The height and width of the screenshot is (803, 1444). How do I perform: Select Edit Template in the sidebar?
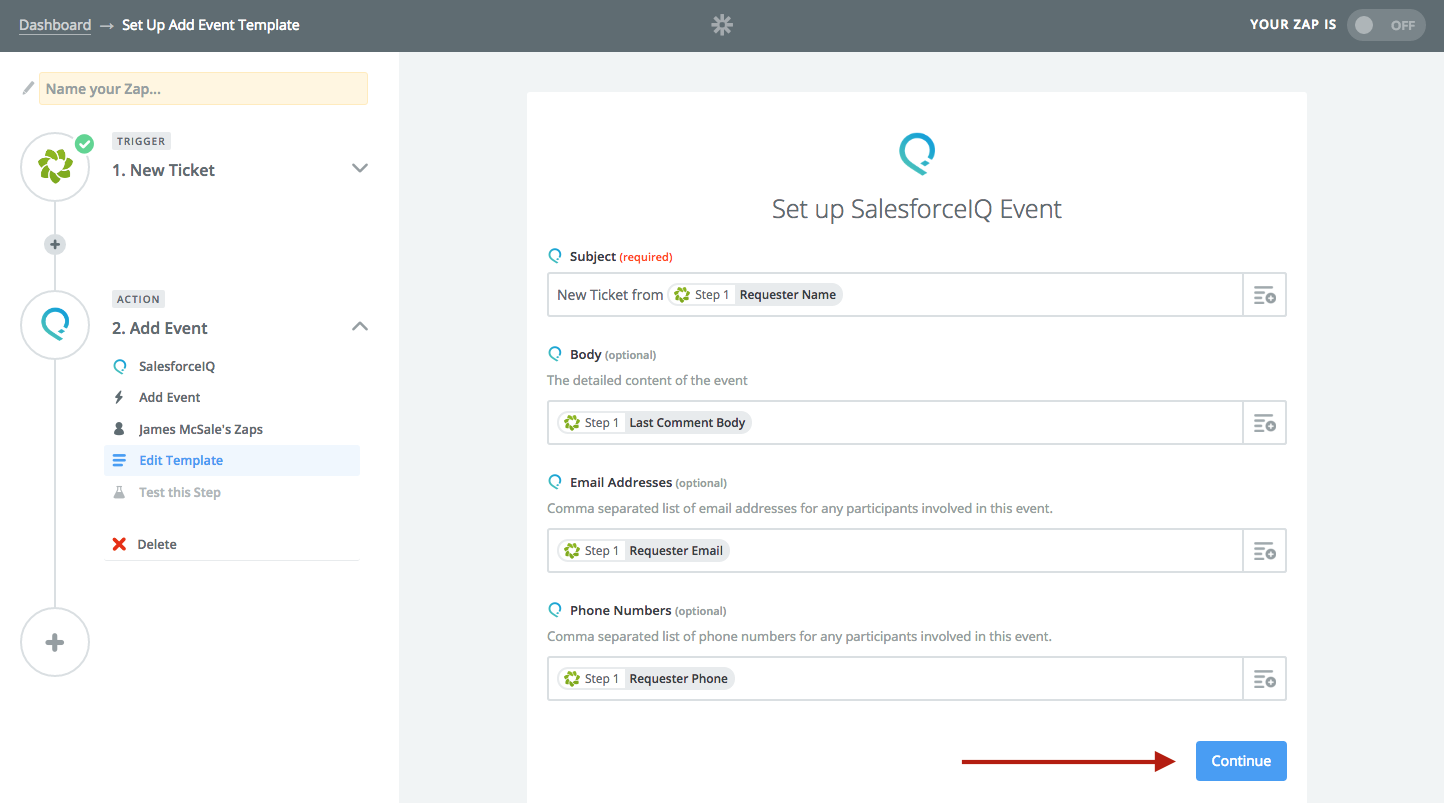181,461
